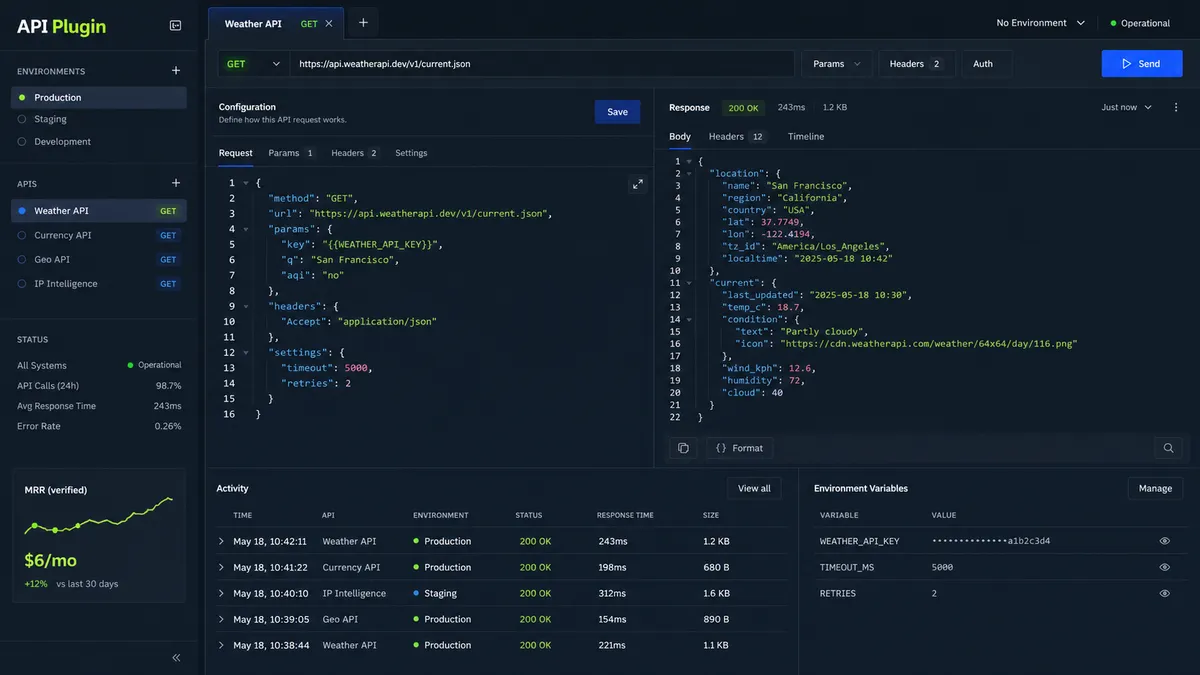Open the Params dropdown in the URL bar
The image size is (1200, 675).
tap(837, 64)
